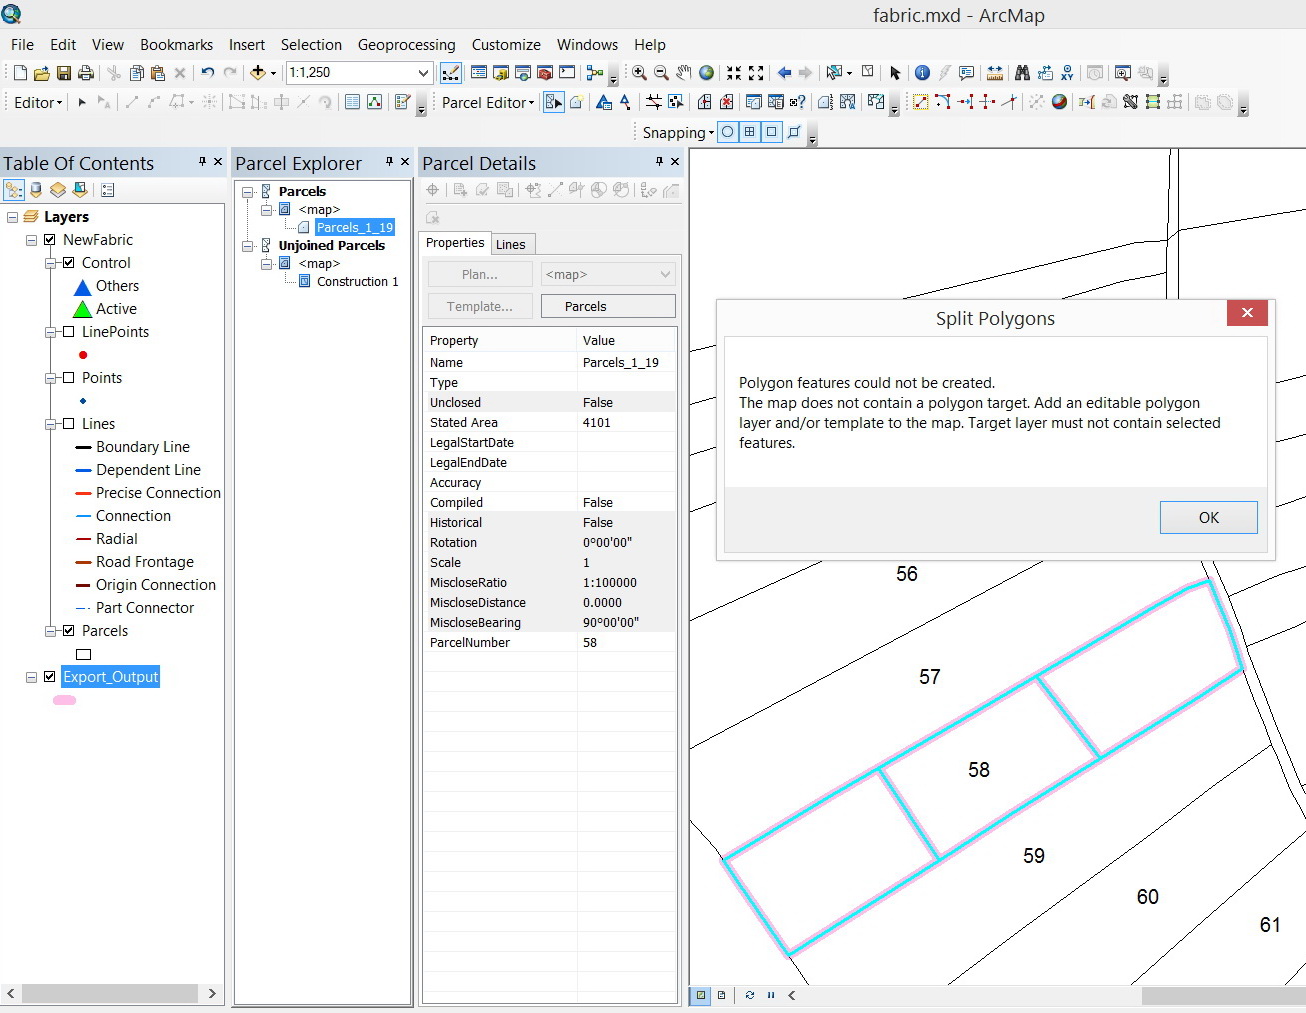Open the Editor Toolbar icon

(x=451, y=73)
